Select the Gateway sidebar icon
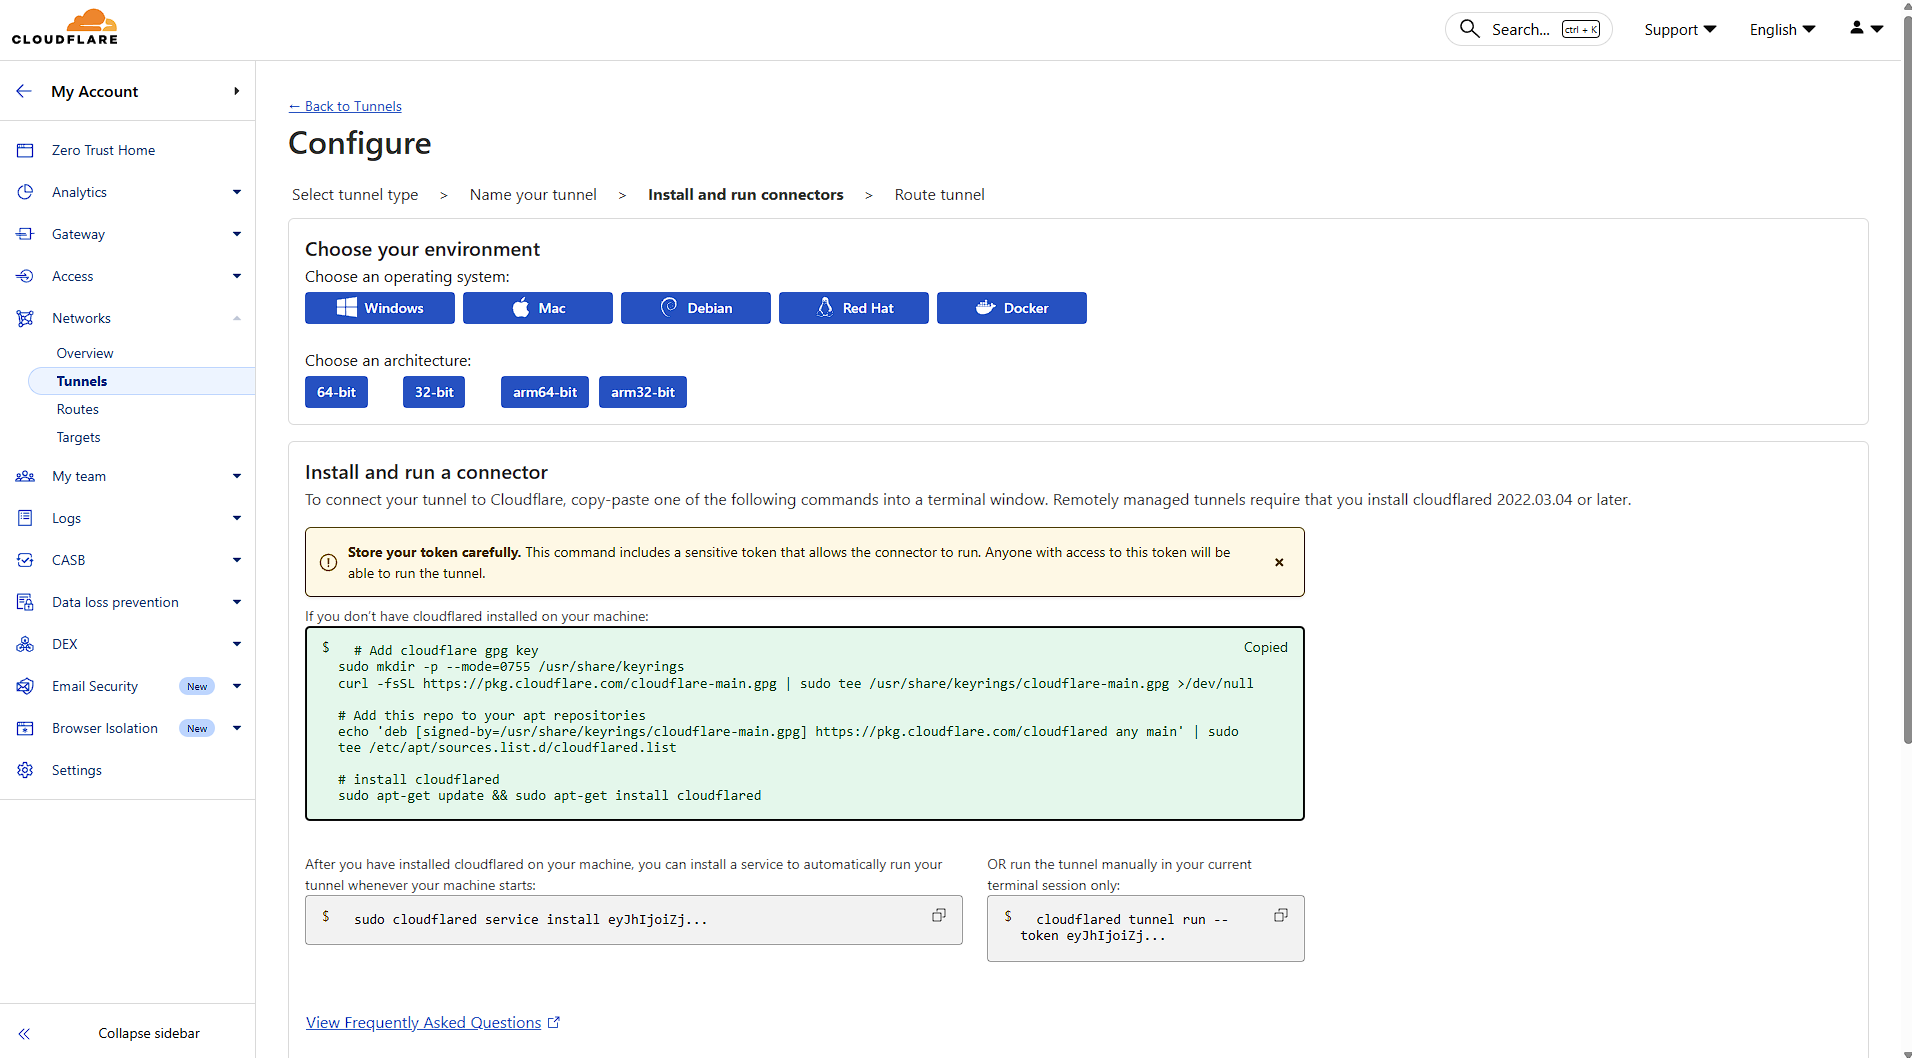Image resolution: width=1912 pixels, height=1058 pixels. click(x=25, y=234)
